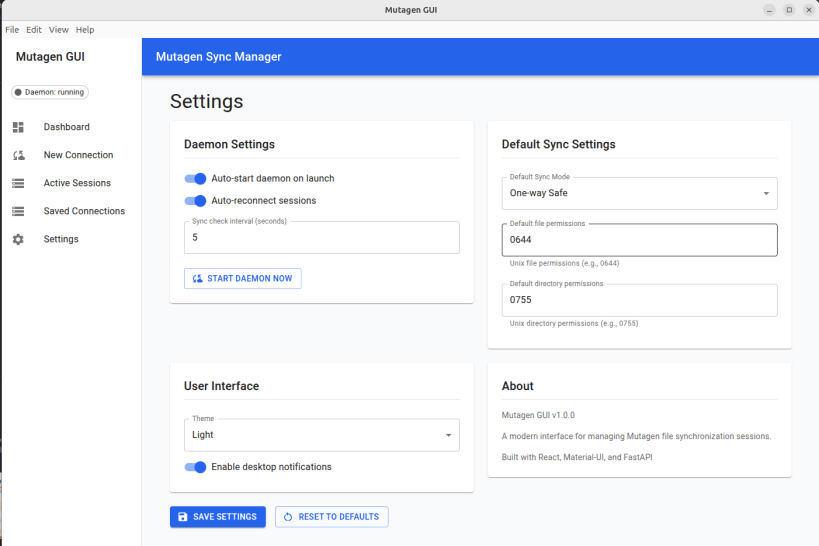This screenshot has width=819, height=546.
Task: Click the Default file permissions field
Action: pos(639,240)
